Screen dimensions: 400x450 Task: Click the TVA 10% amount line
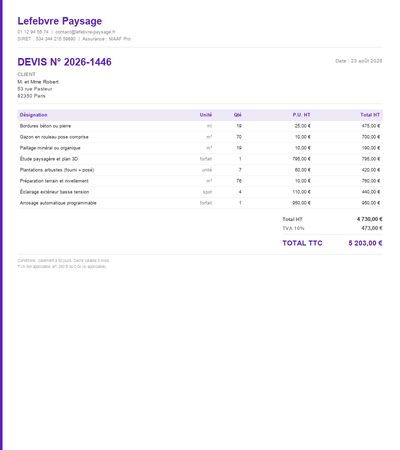[332, 228]
